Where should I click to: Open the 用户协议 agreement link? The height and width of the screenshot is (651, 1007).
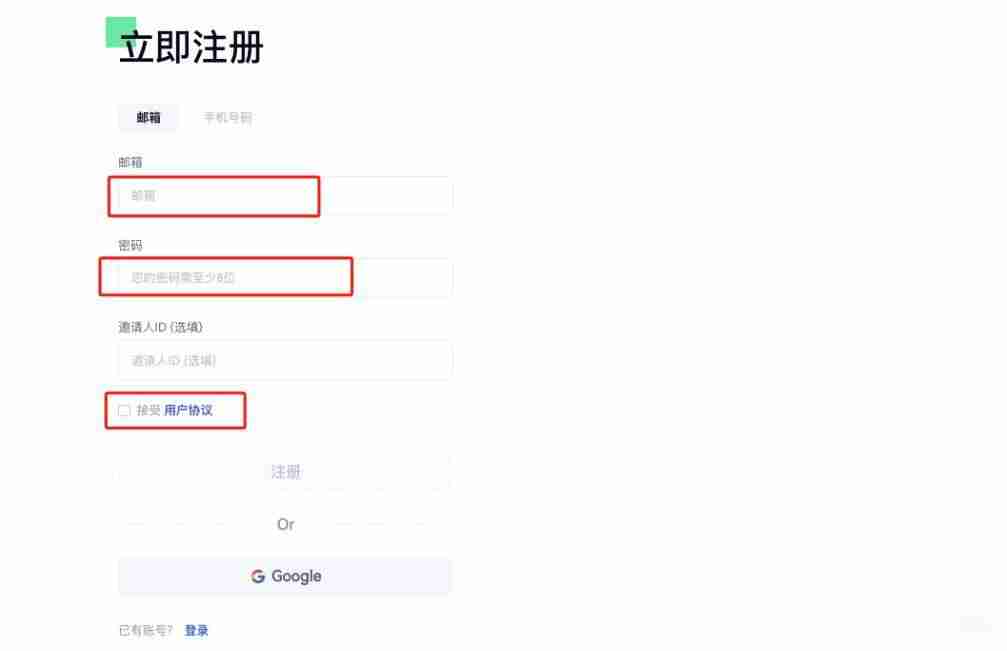click(190, 410)
